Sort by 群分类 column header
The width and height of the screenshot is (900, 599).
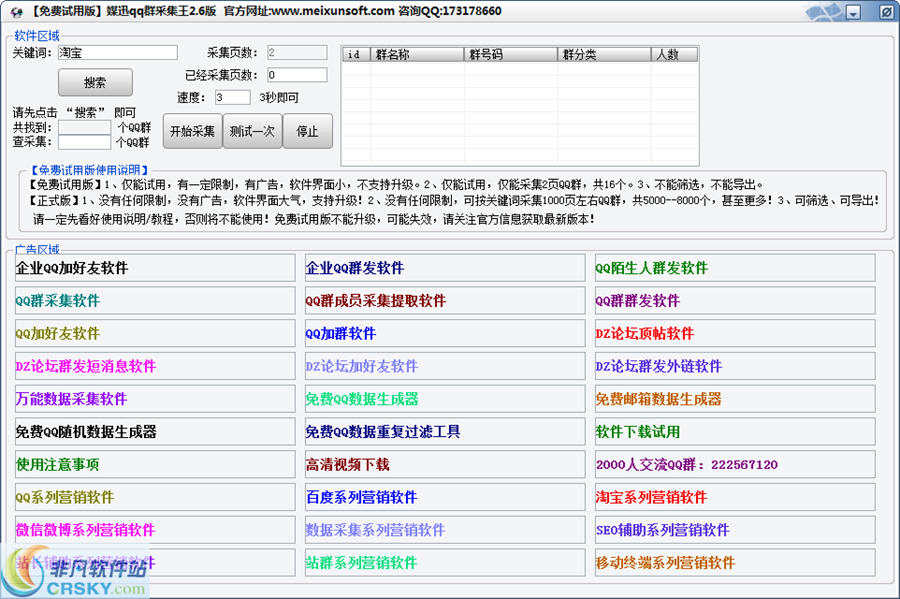tap(604, 55)
